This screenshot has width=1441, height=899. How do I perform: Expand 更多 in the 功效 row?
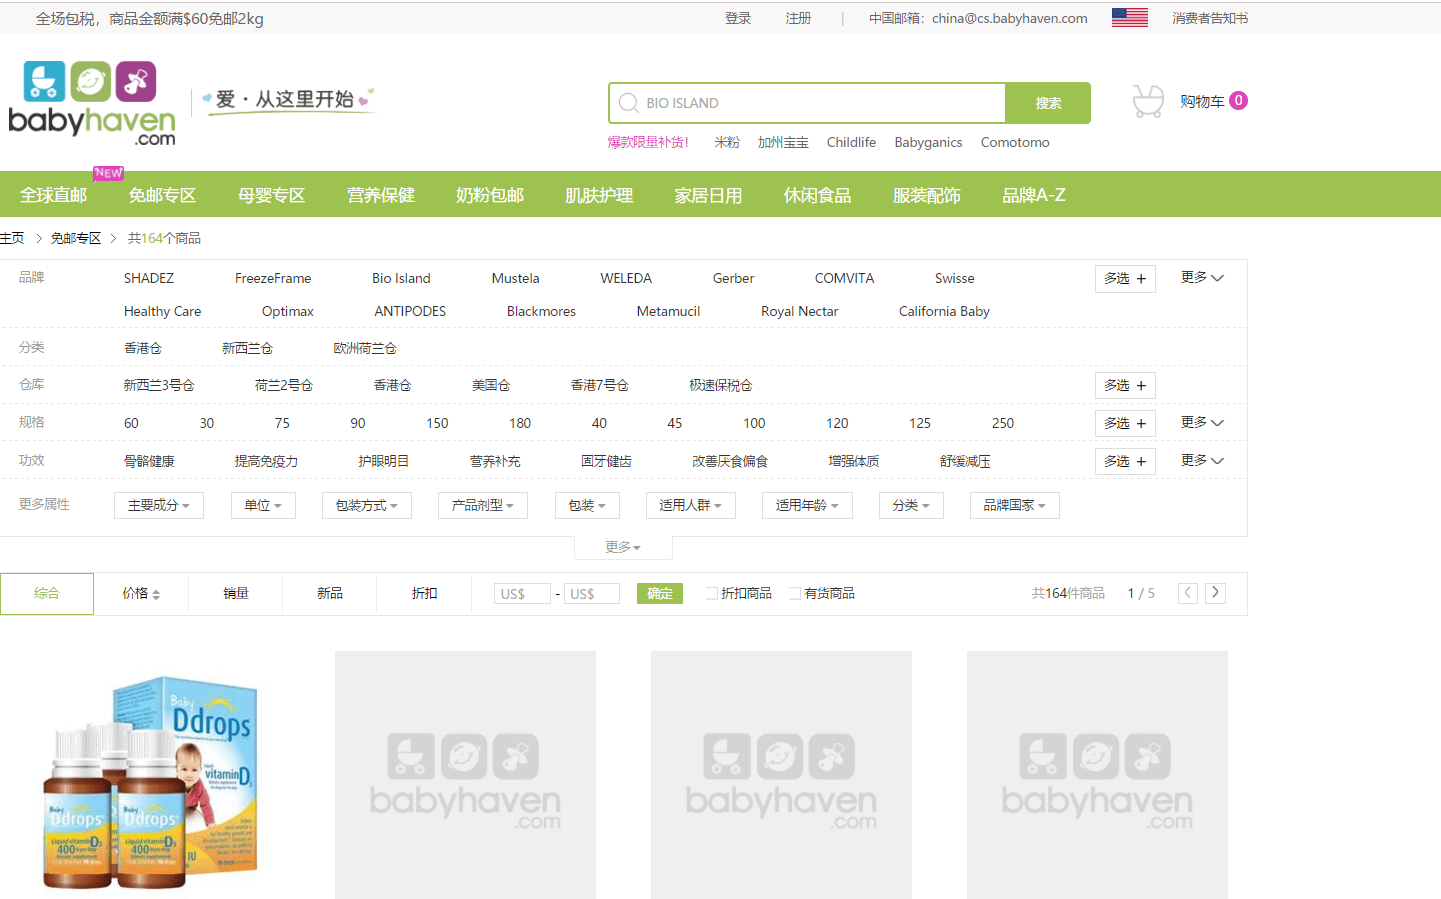click(x=1201, y=460)
